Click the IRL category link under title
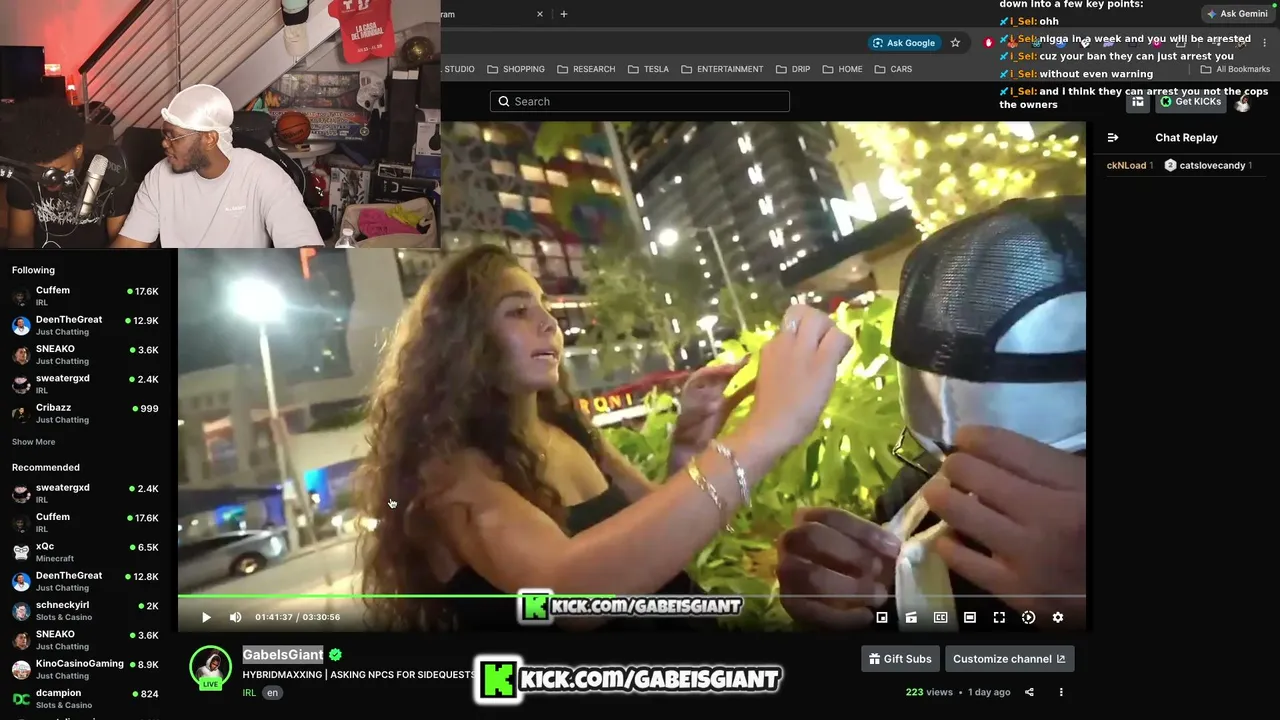Screen dimensions: 1280x720 [x=249, y=692]
